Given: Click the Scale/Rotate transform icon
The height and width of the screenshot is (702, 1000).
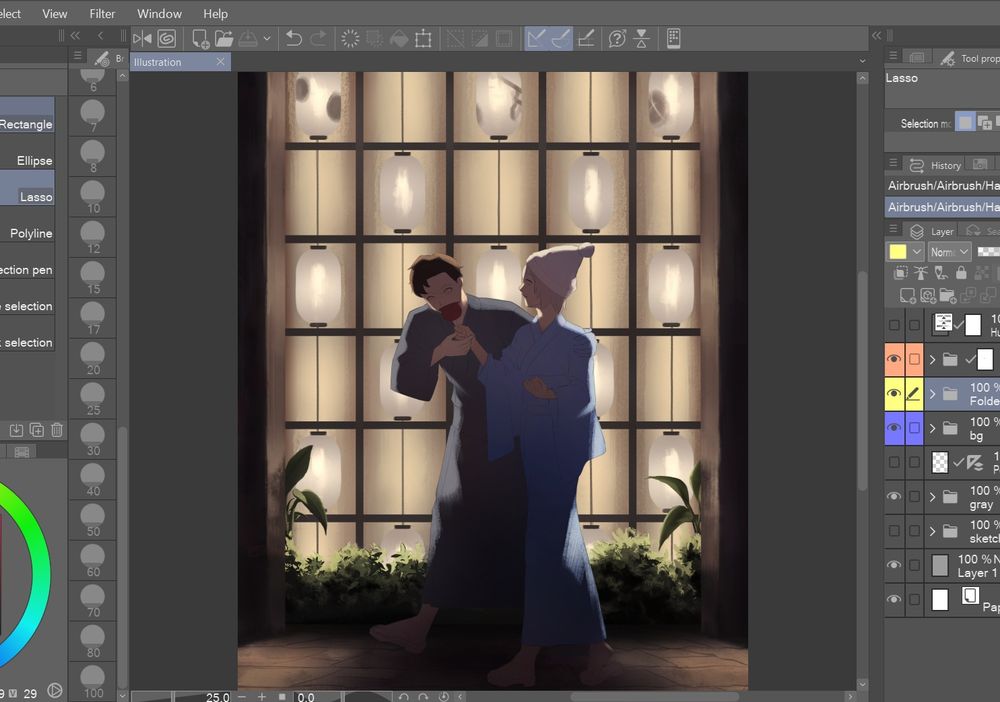Looking at the screenshot, I should coord(423,39).
